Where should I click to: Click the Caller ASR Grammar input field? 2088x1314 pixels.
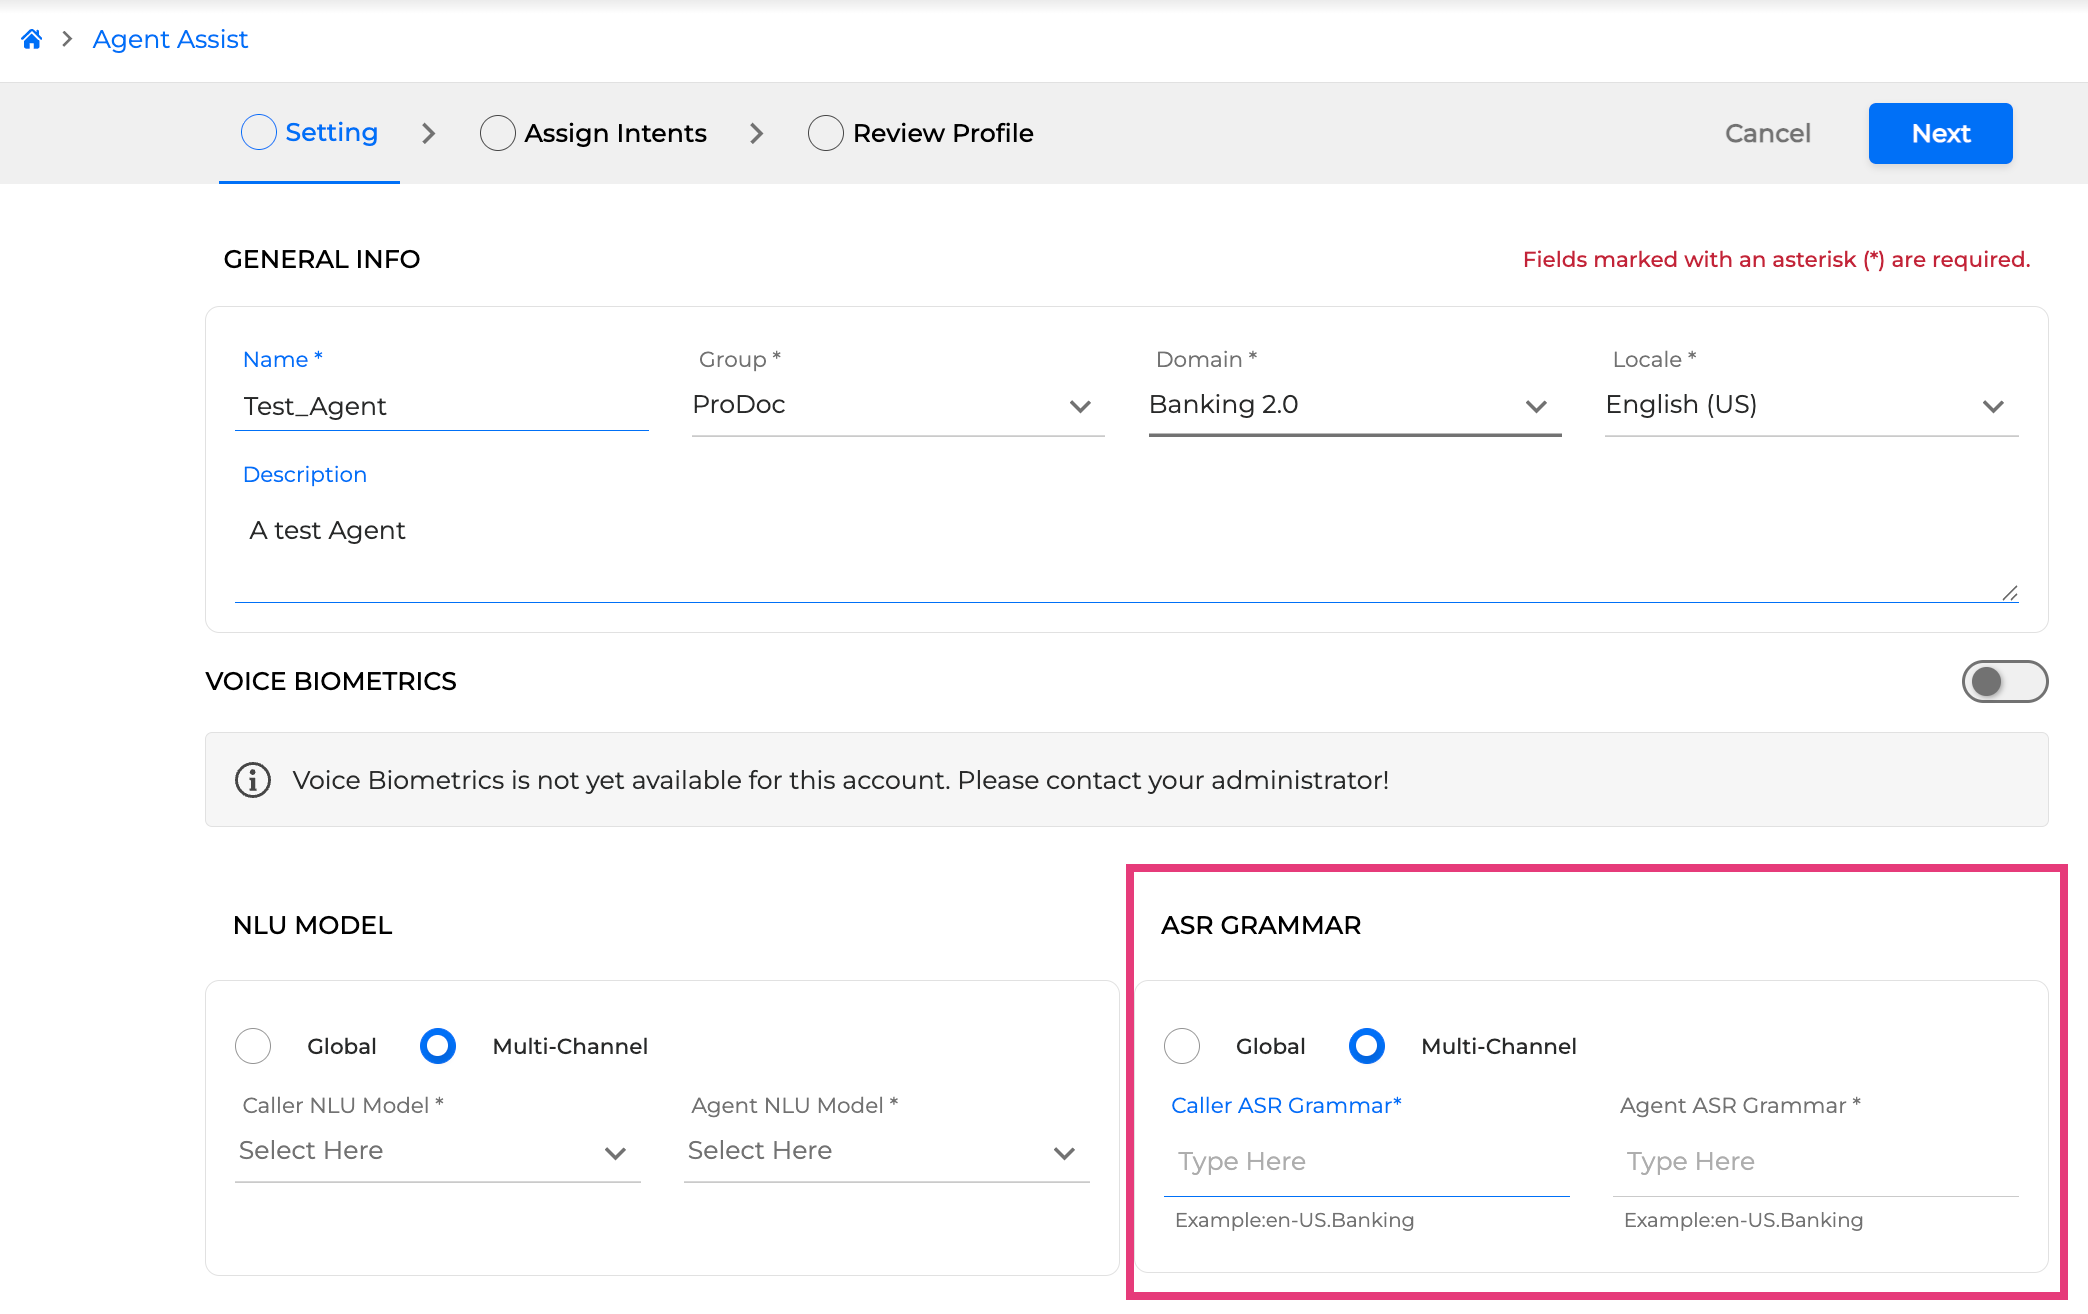1366,1162
